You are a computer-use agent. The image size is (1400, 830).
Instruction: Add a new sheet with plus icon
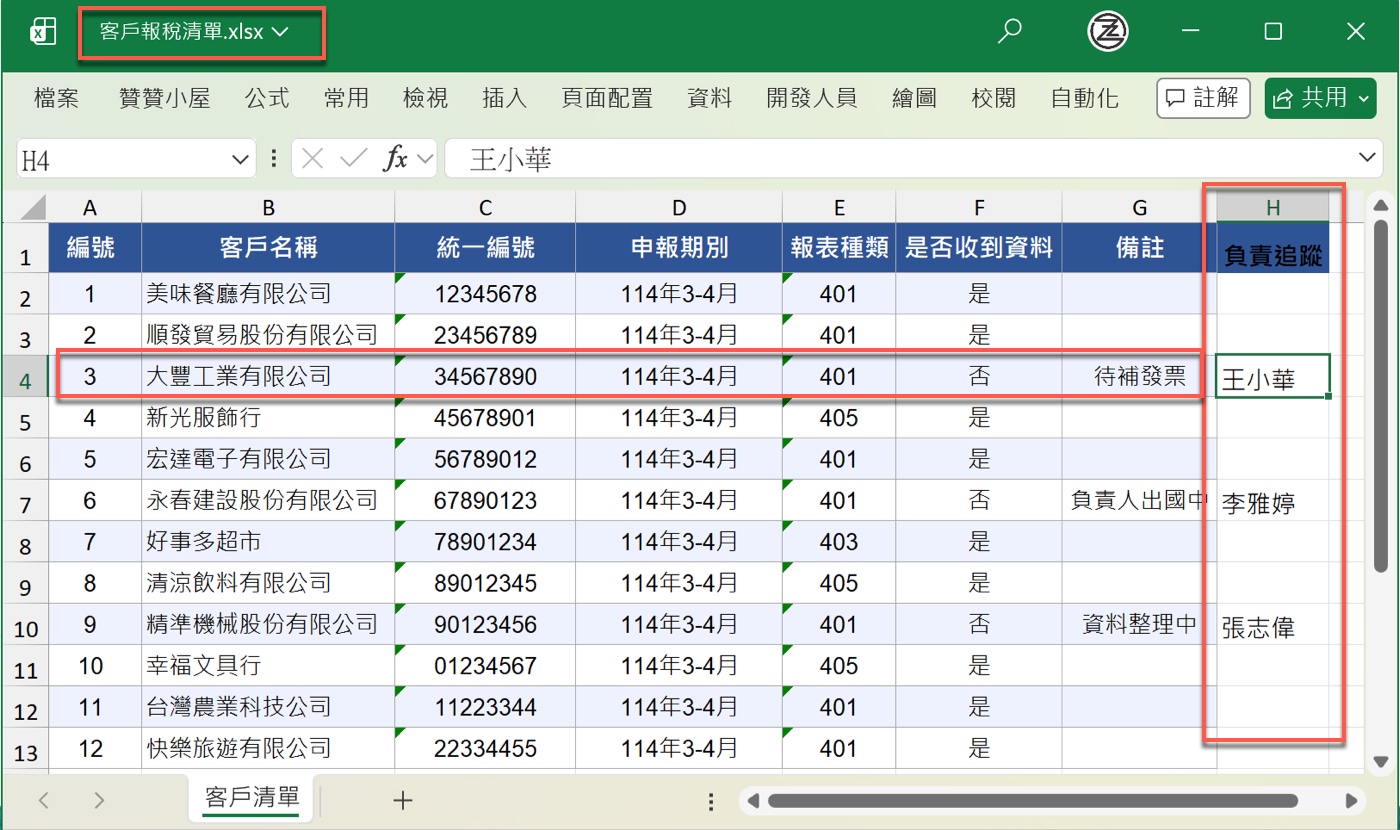(x=402, y=800)
